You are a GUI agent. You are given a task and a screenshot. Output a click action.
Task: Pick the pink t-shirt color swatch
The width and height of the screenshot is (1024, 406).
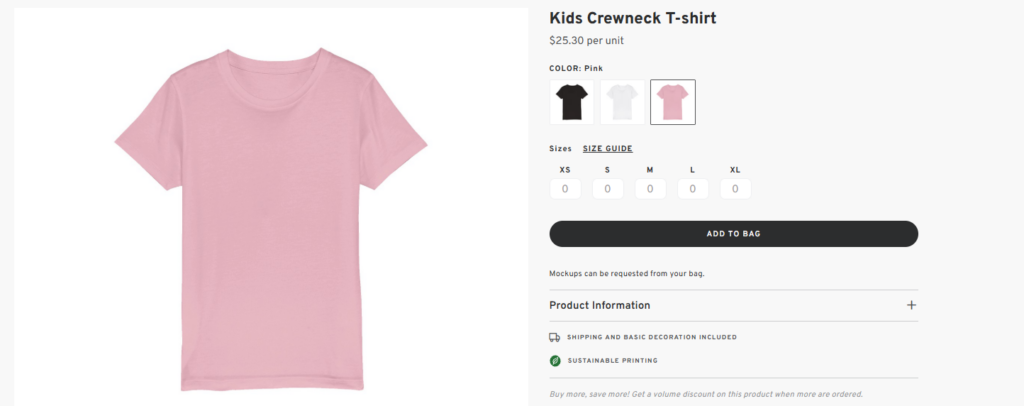pos(672,102)
